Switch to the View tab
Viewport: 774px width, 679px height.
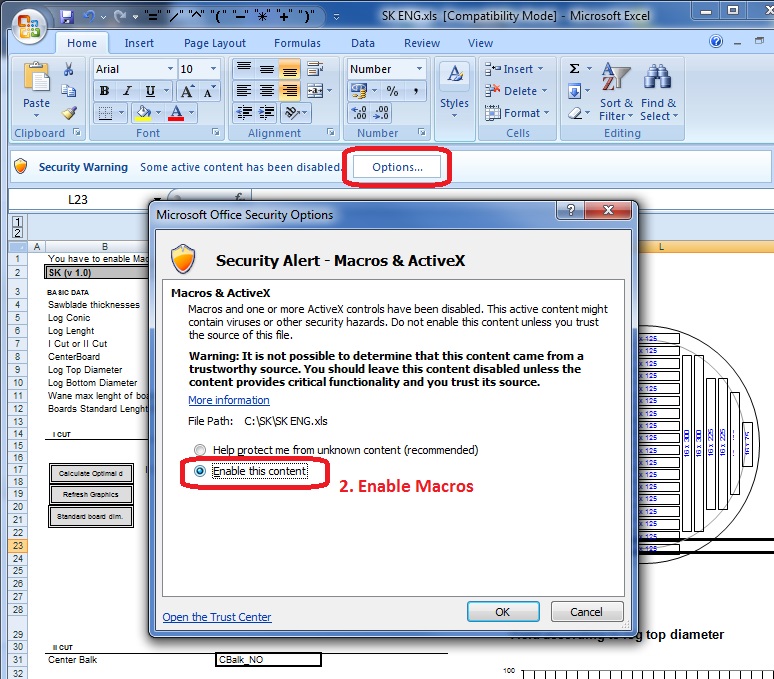480,43
